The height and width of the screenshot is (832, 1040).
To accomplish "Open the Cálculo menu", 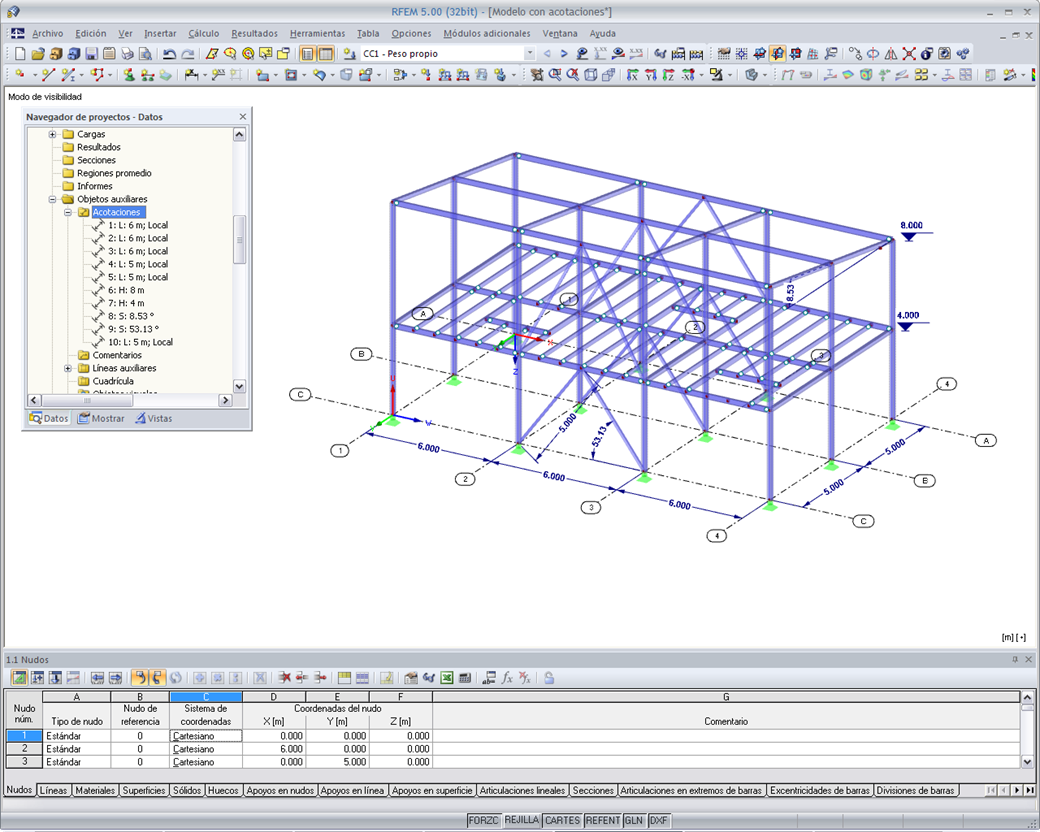I will coord(203,33).
